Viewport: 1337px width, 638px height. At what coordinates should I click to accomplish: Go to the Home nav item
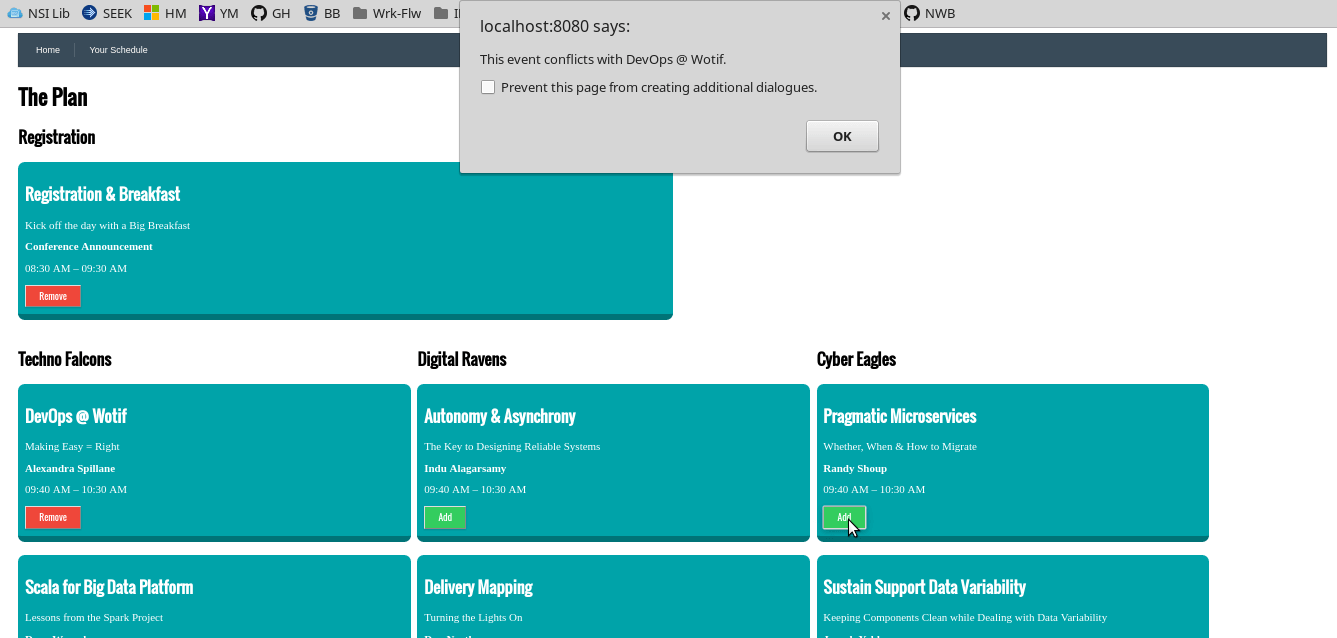pos(48,50)
